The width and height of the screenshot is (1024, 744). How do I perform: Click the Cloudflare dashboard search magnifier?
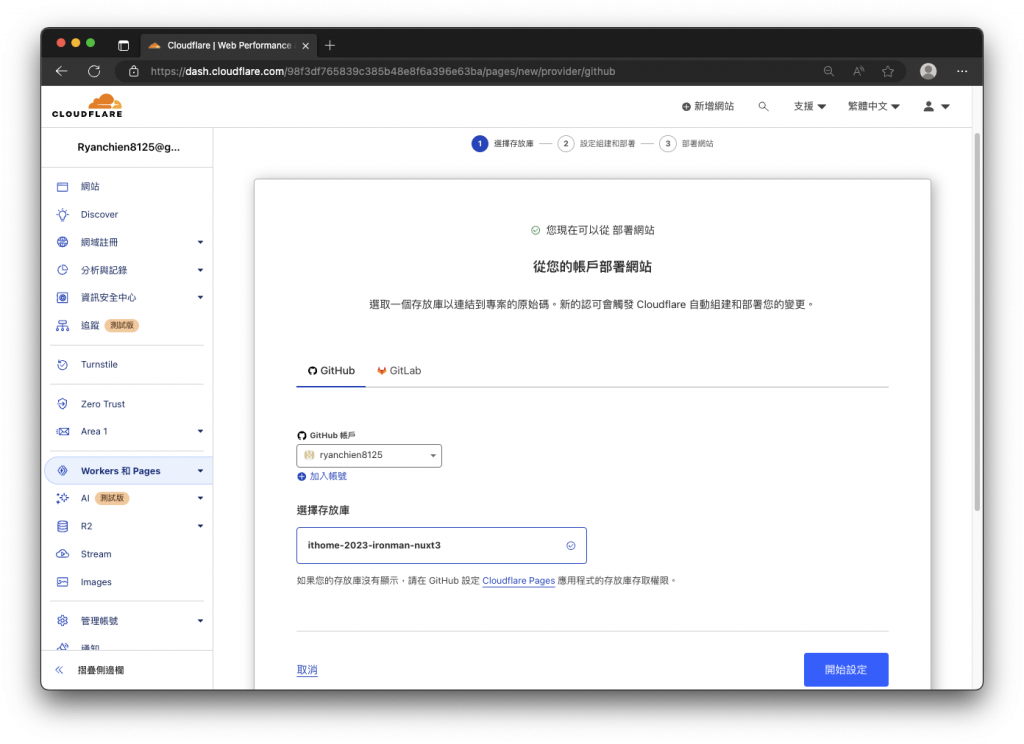coord(763,106)
